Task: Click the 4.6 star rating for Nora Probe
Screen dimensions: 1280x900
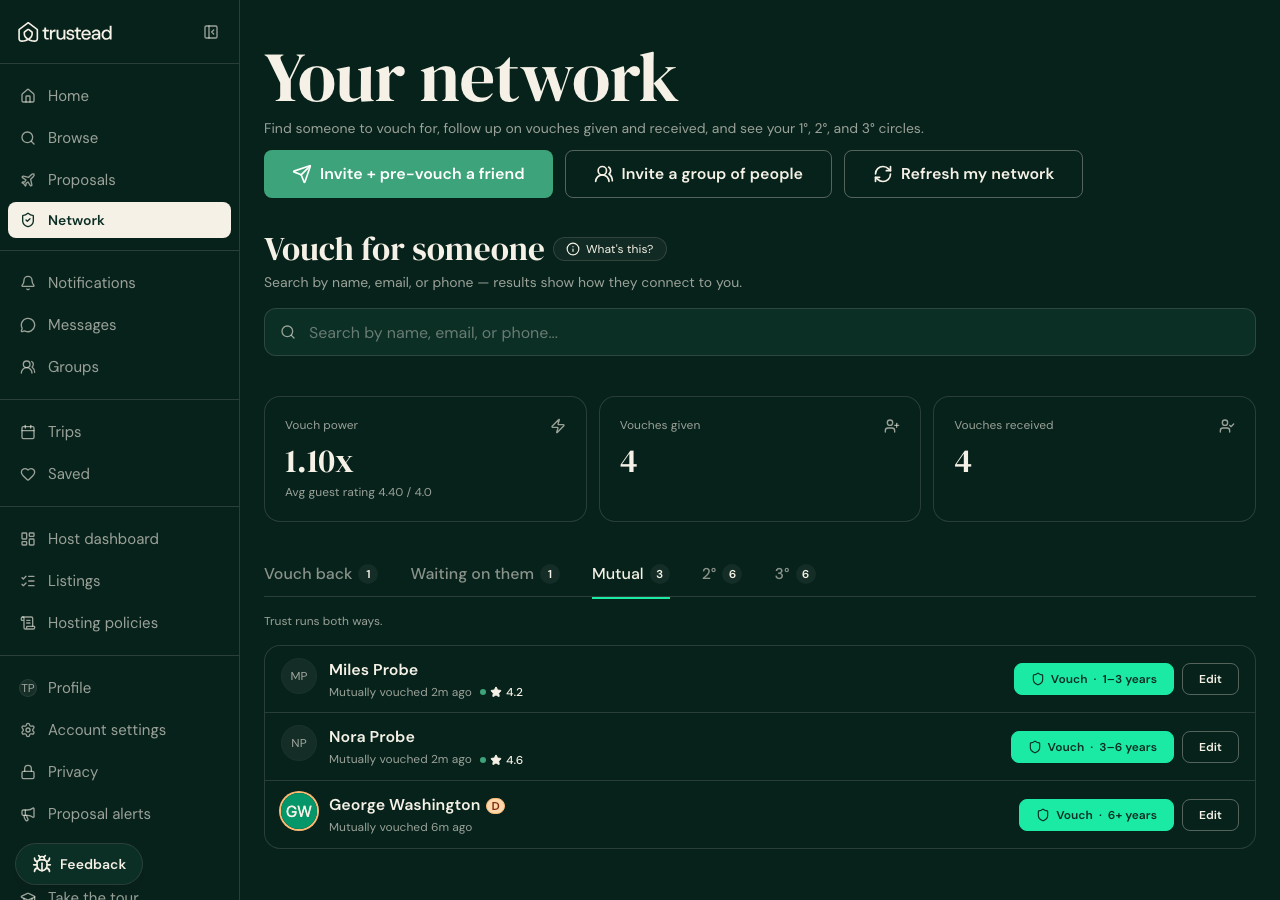Action: [506, 760]
